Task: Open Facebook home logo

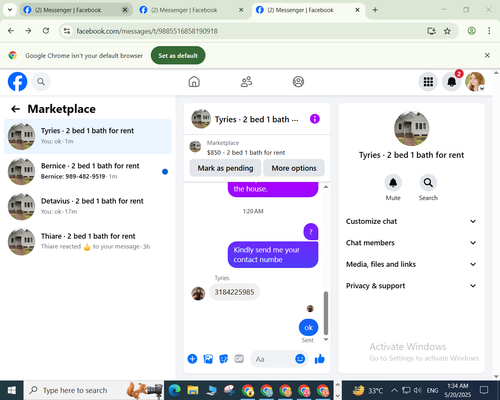Action: coord(17,82)
